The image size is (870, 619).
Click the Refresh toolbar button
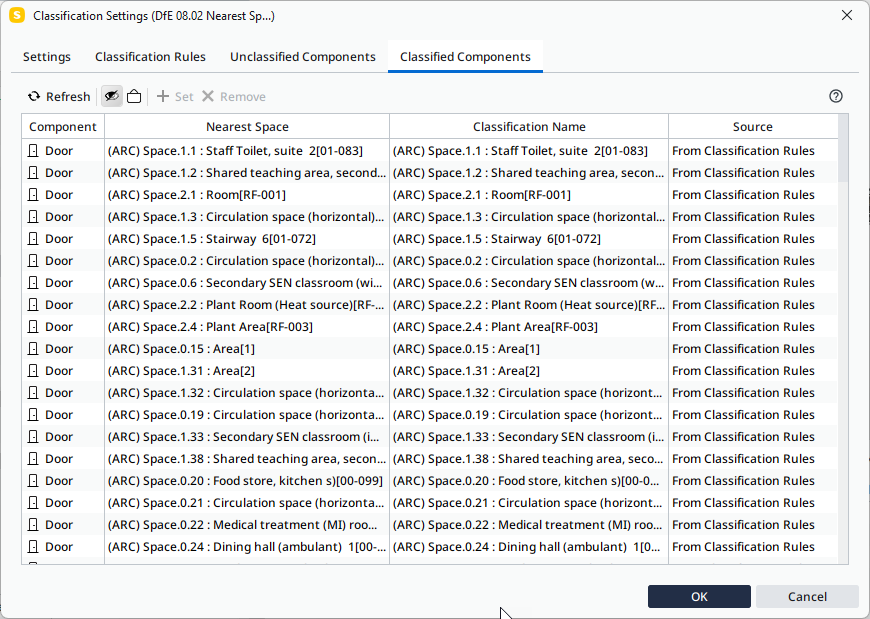coord(59,97)
